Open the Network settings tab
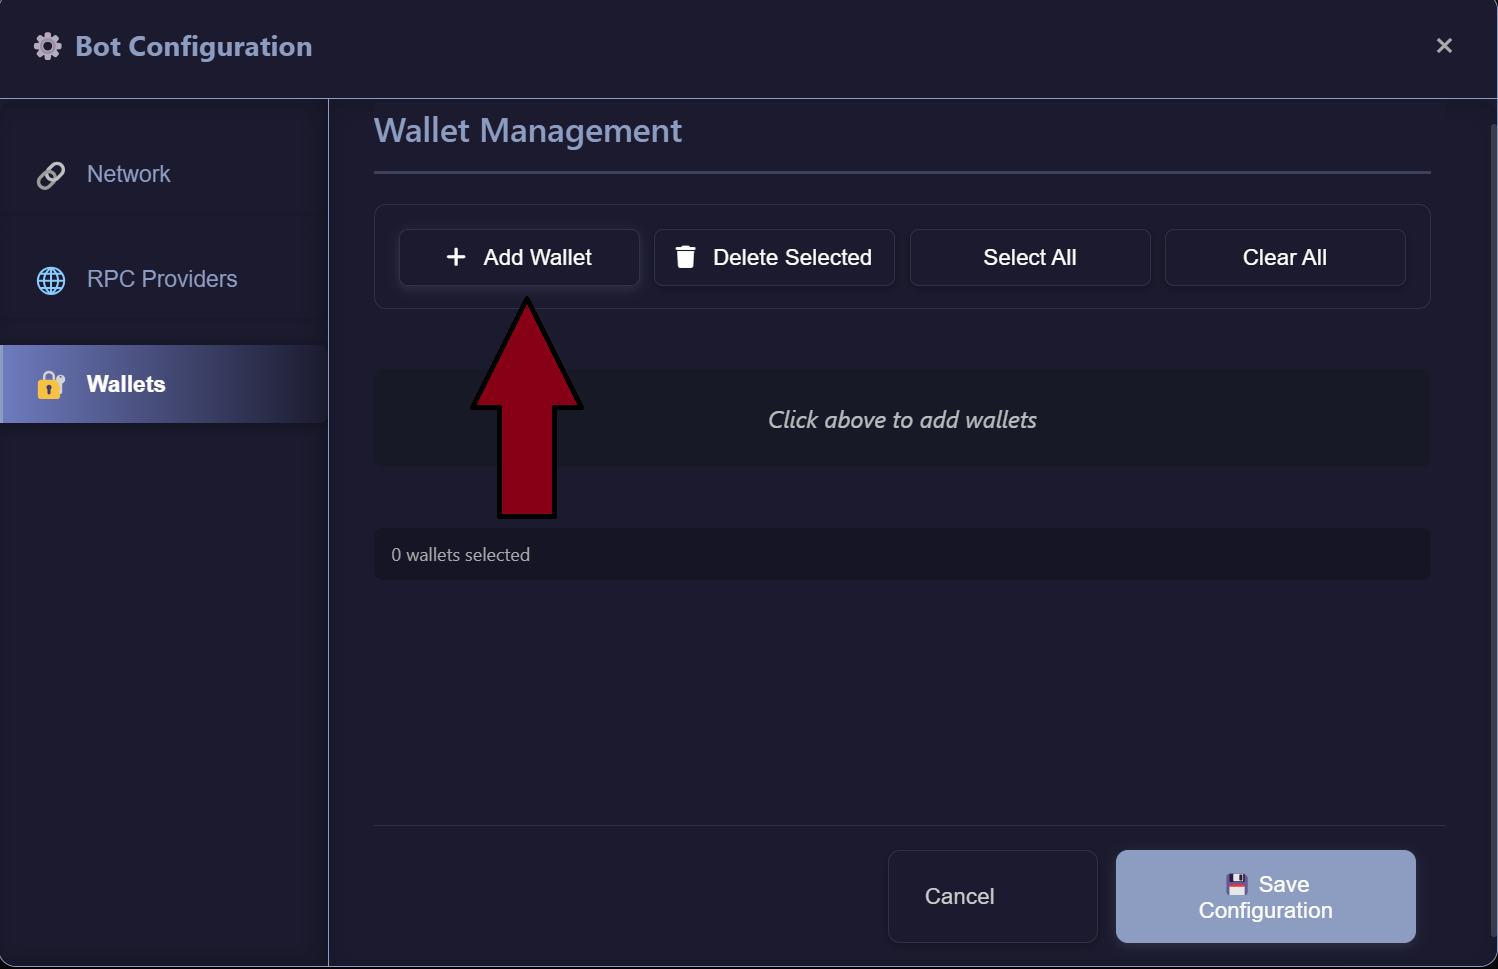 coord(128,174)
